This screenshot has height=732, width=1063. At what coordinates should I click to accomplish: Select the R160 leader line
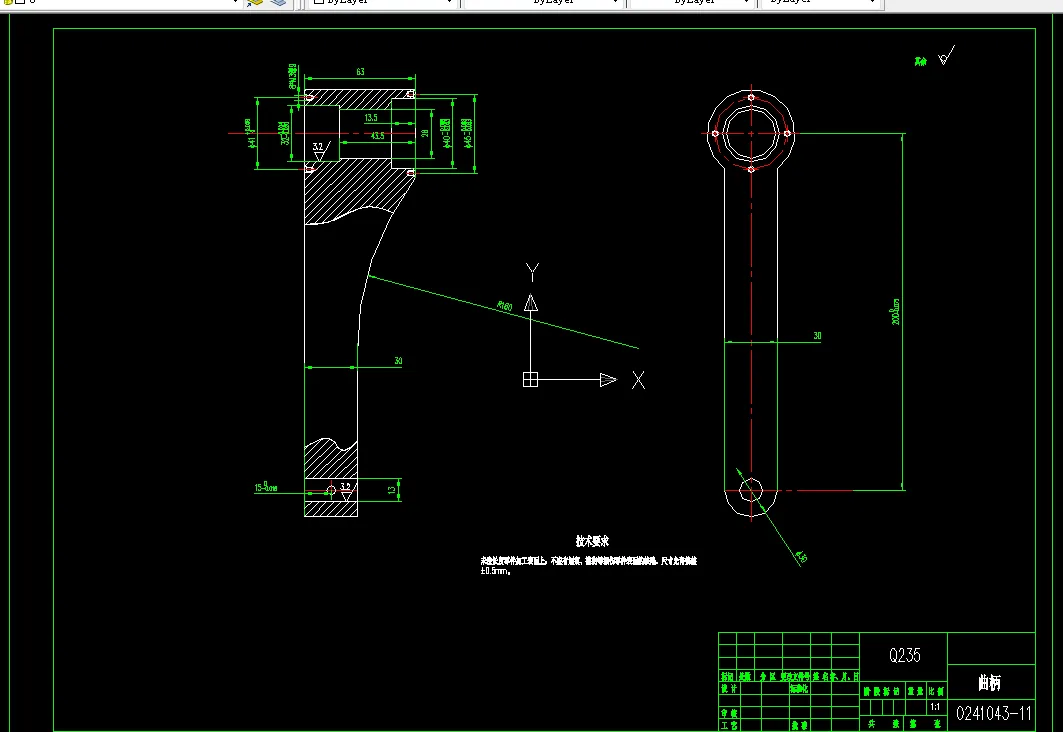click(x=504, y=312)
